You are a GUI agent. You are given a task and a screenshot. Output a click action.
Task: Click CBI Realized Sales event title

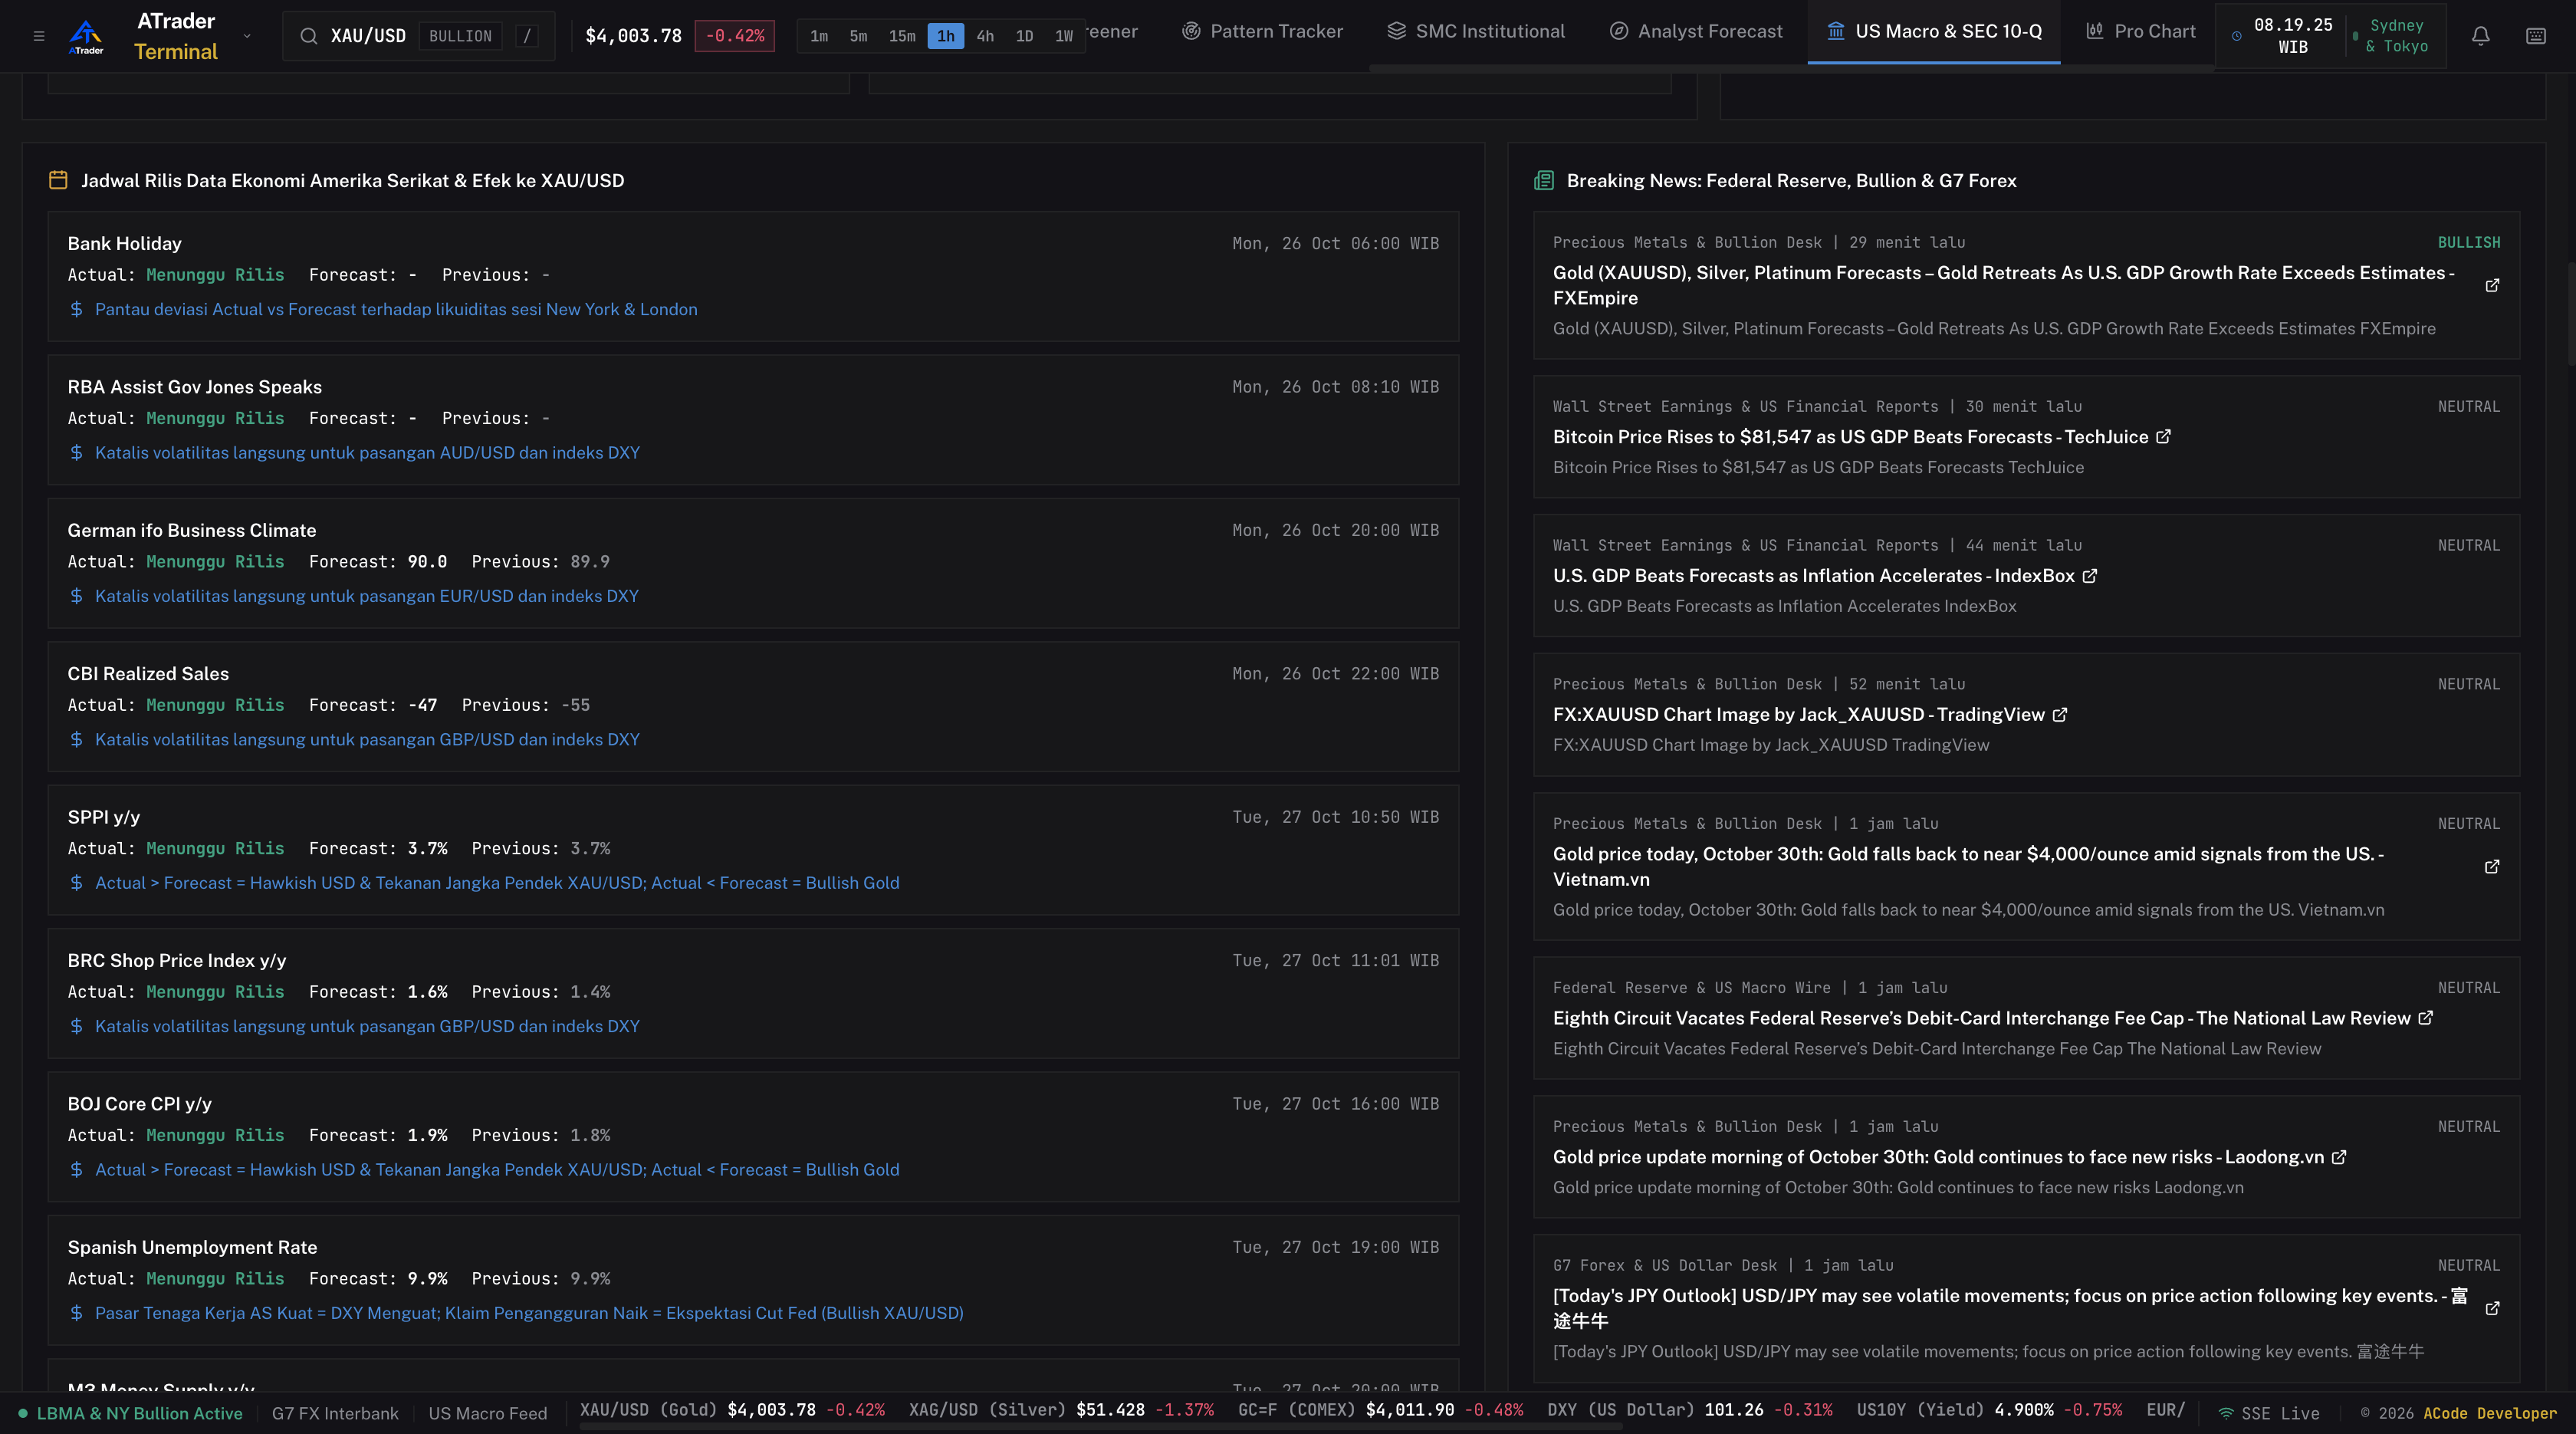tap(148, 674)
